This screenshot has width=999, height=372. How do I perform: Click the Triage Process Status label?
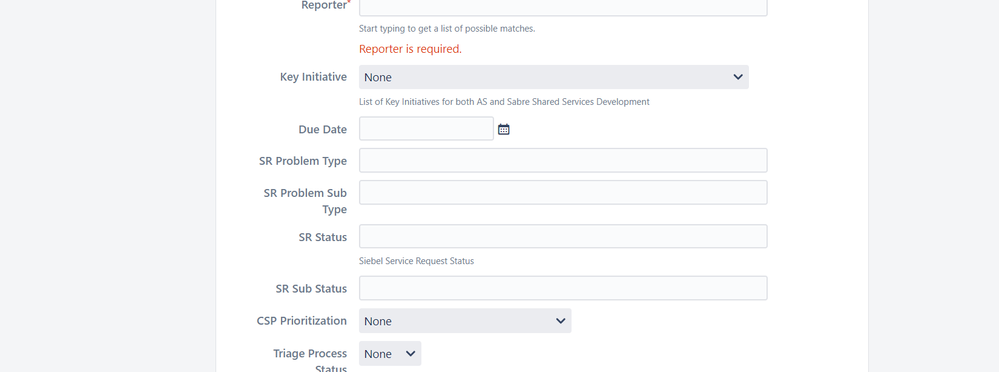click(310, 361)
